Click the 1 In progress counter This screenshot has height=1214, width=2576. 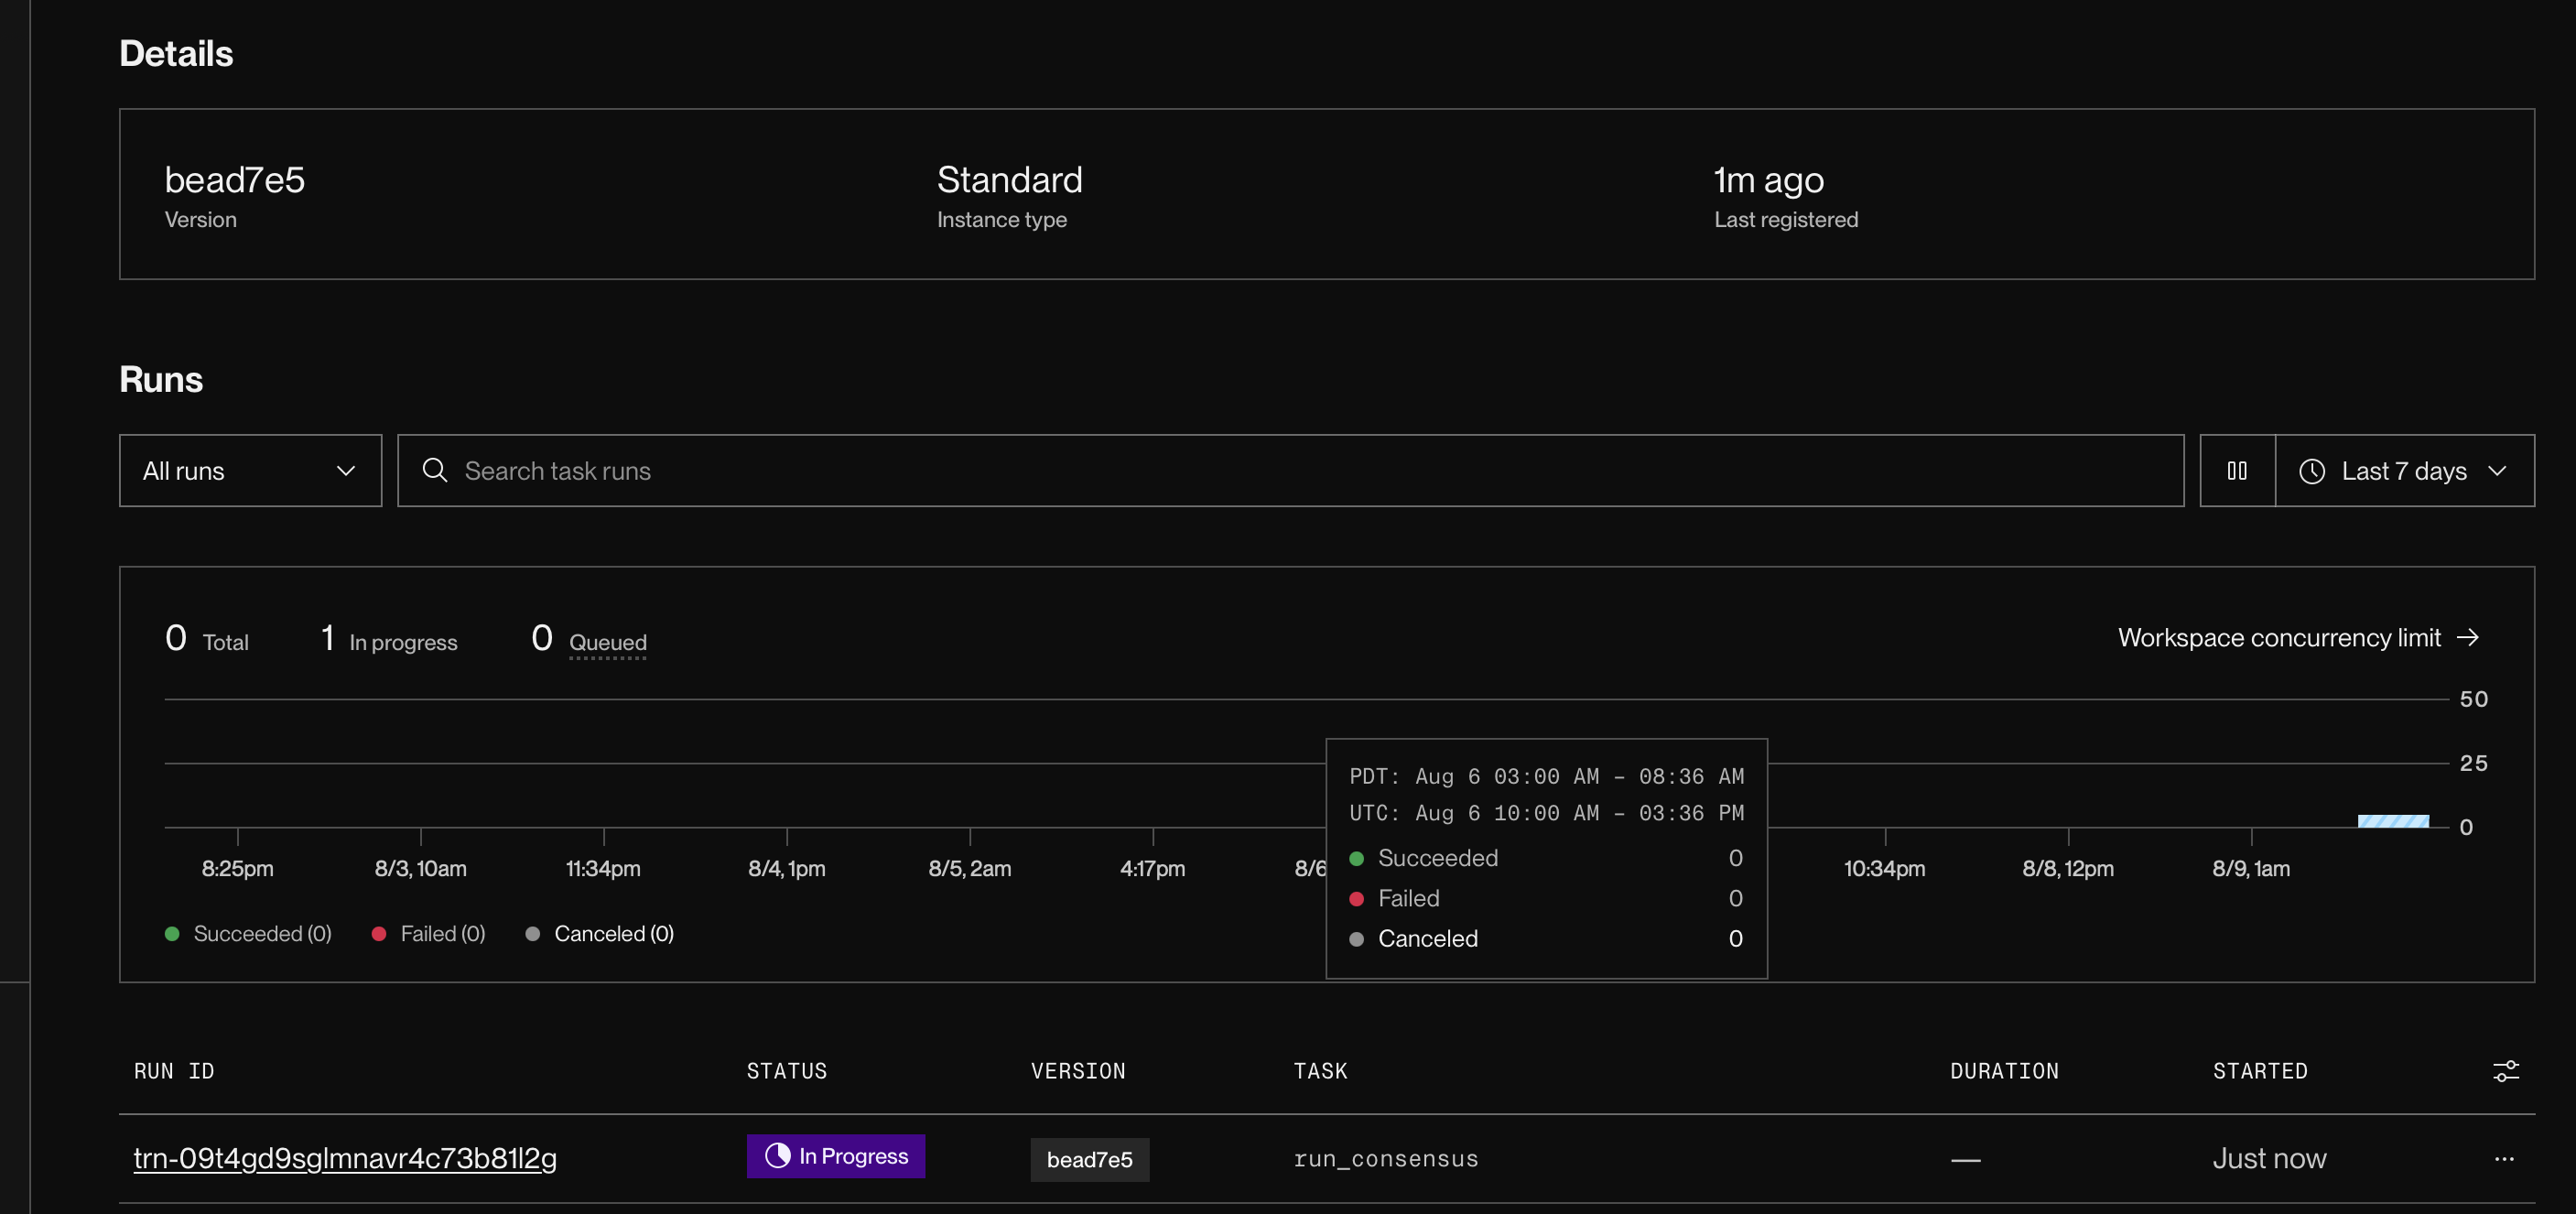point(389,638)
